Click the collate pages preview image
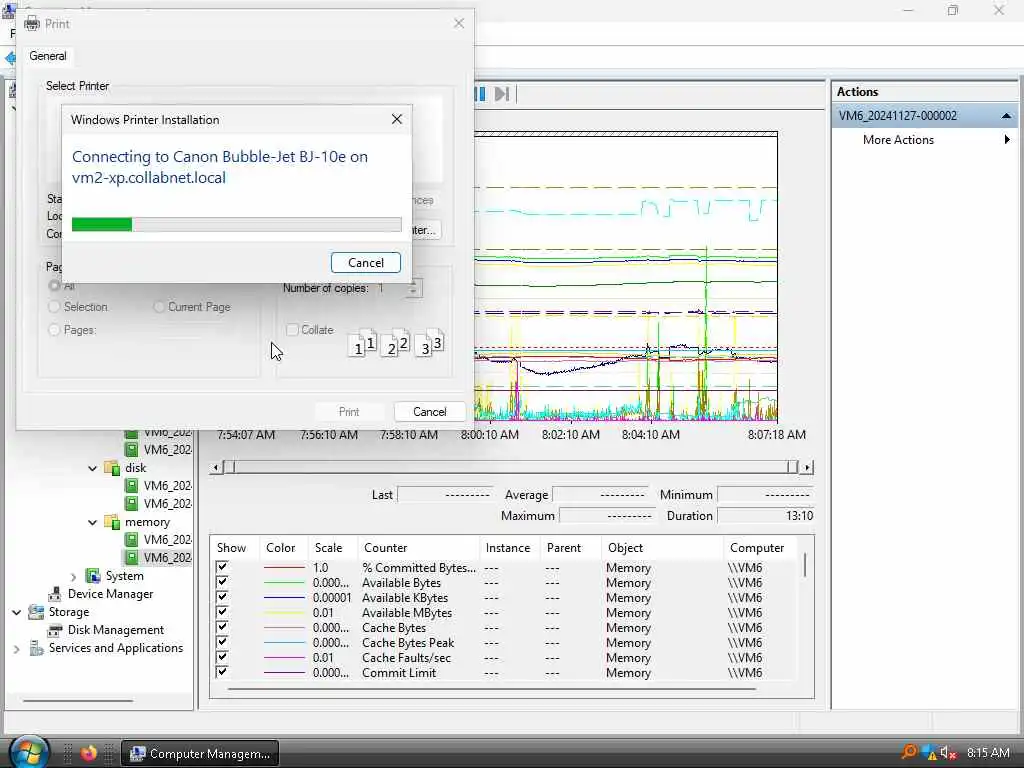 click(x=396, y=344)
